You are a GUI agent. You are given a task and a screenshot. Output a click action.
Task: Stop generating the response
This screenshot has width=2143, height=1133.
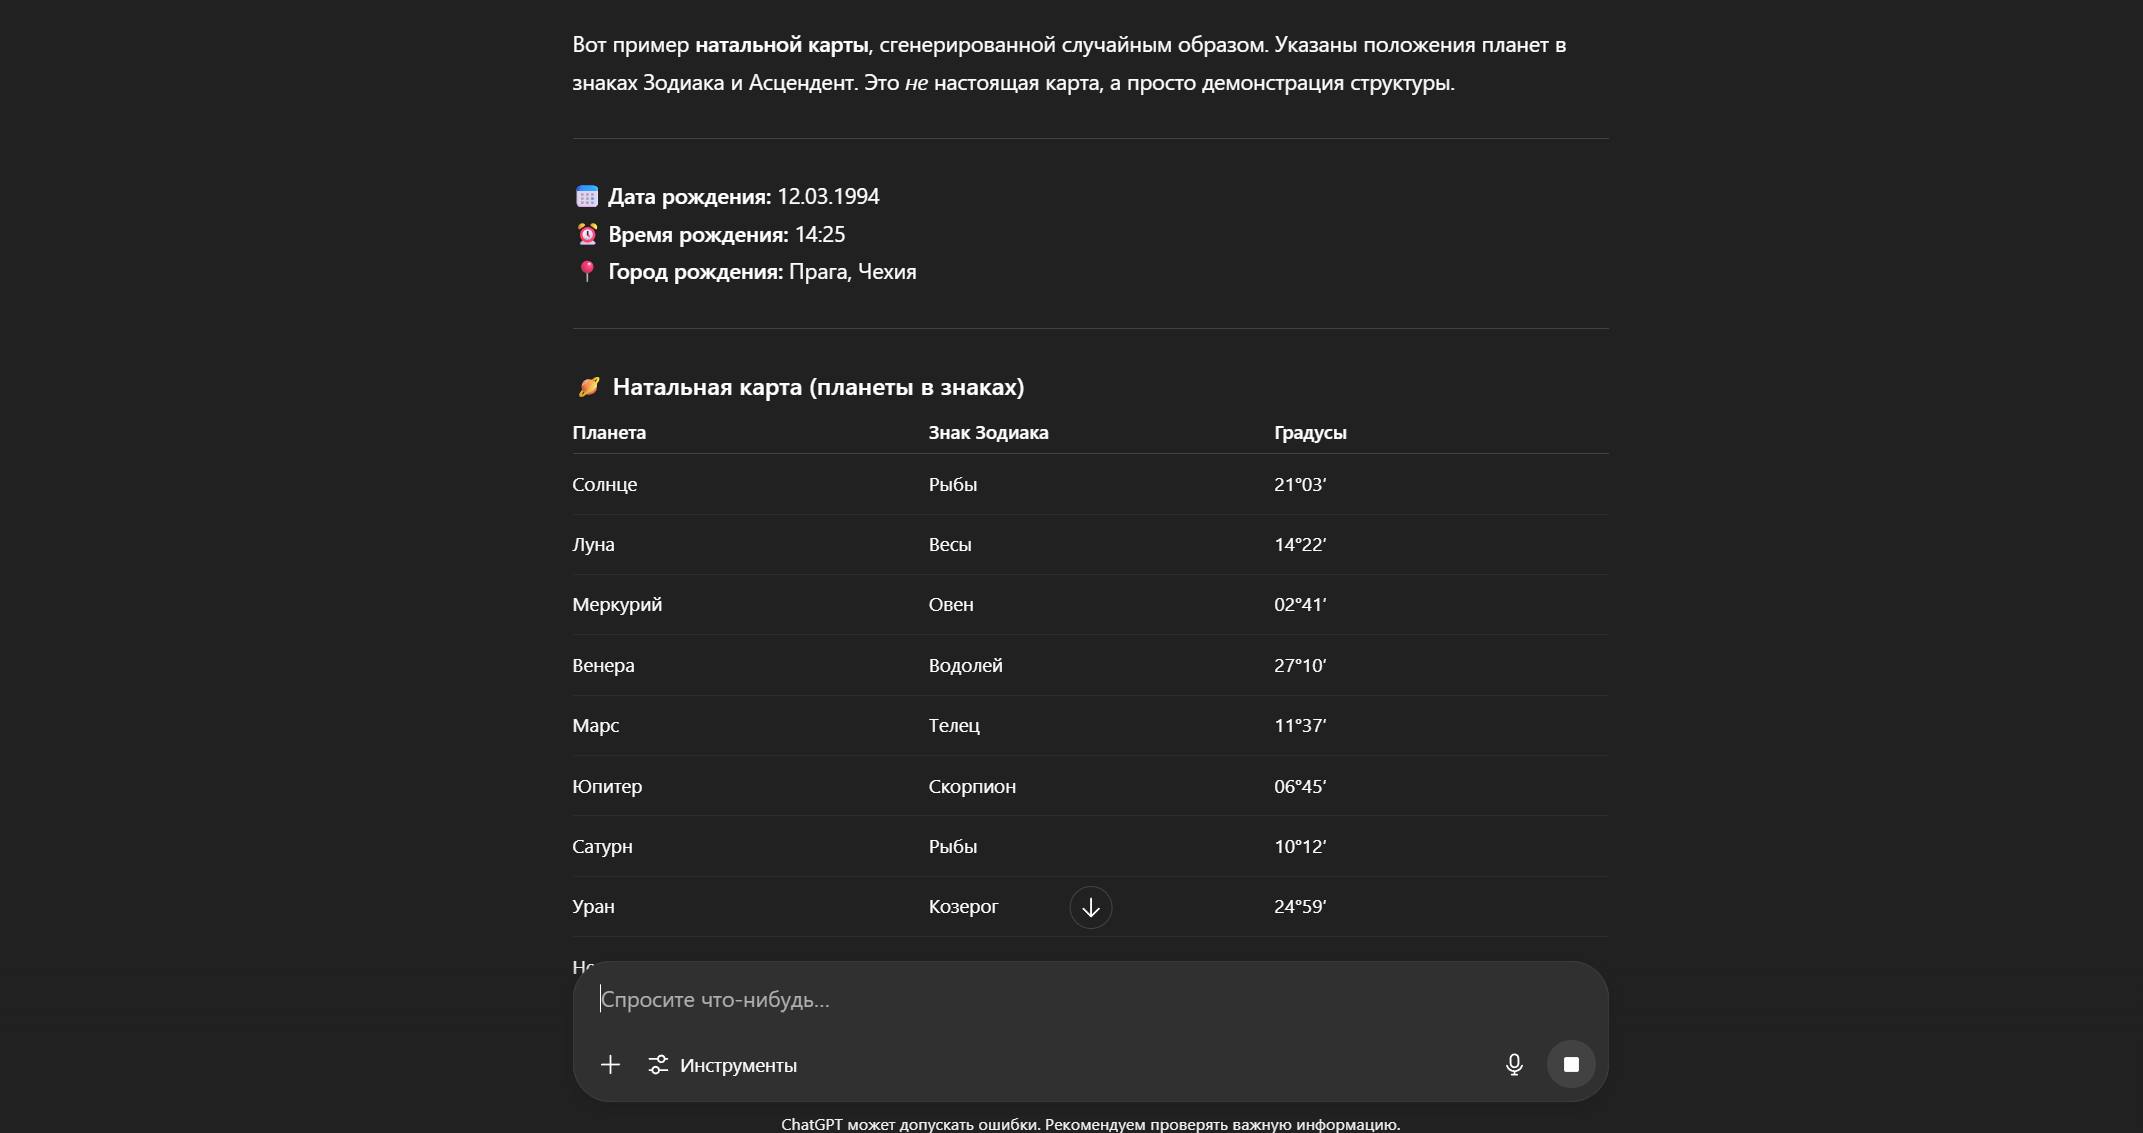click(x=1571, y=1065)
